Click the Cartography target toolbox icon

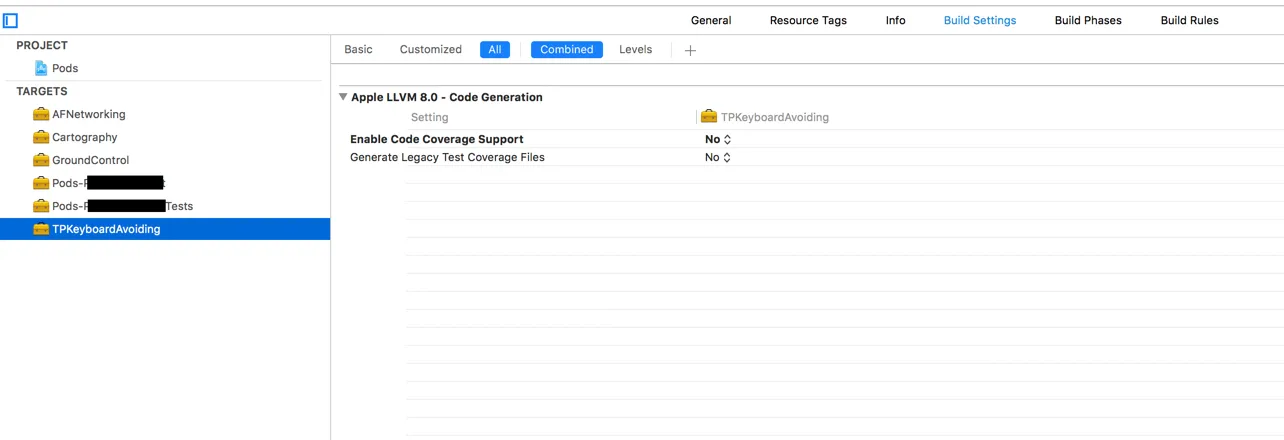click(x=41, y=137)
